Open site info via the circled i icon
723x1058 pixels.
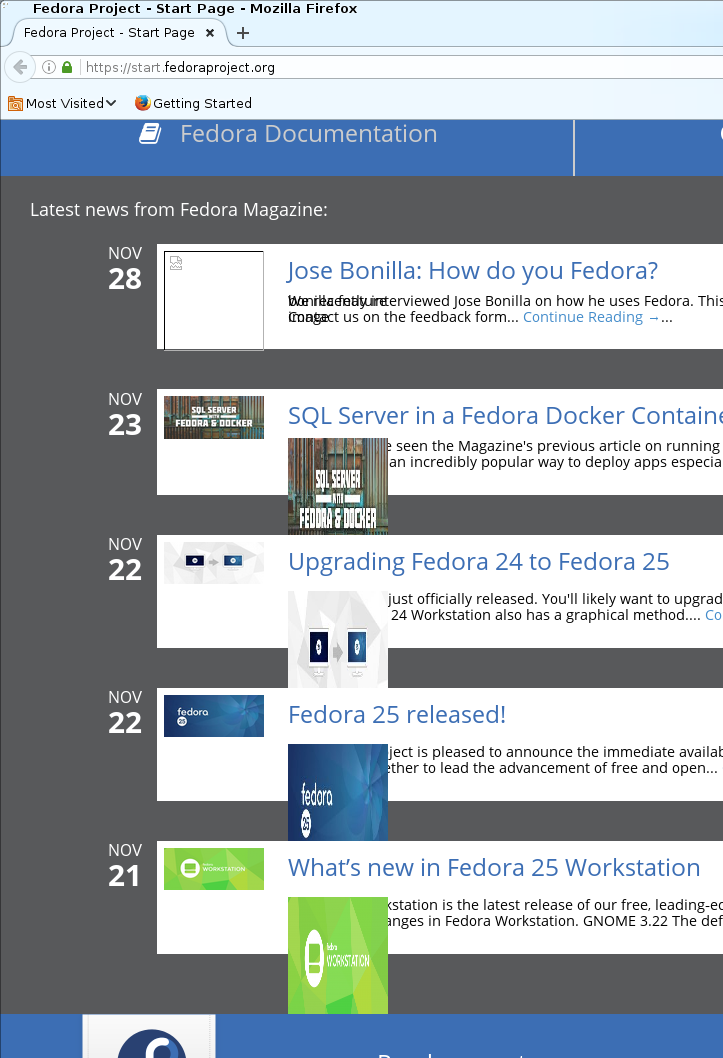(49, 67)
